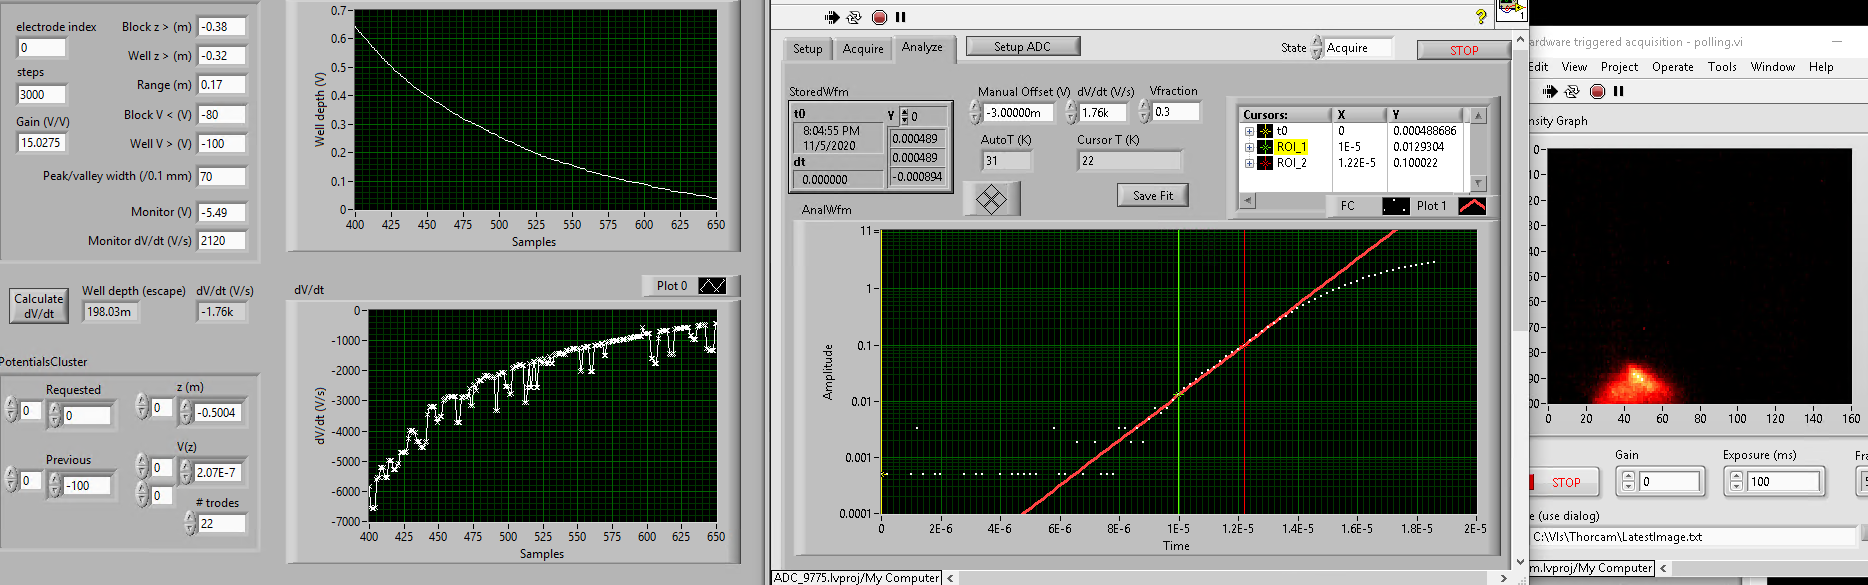Viewport: 1868px width, 585px height.
Task: Expand the ROI_1 cursor entry
Action: coord(1249,147)
